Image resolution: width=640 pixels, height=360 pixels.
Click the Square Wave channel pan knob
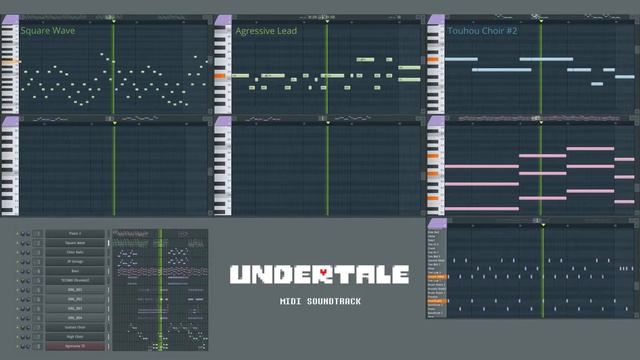click(22, 243)
